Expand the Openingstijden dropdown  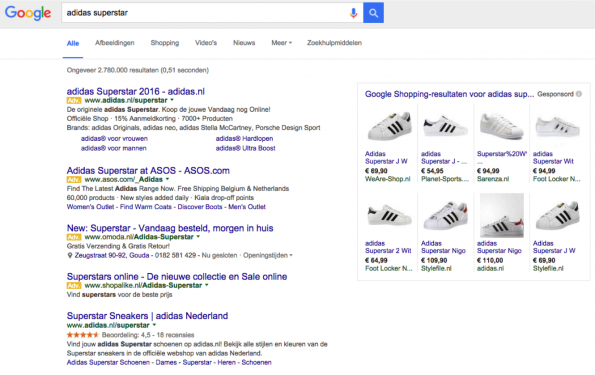click(268, 255)
